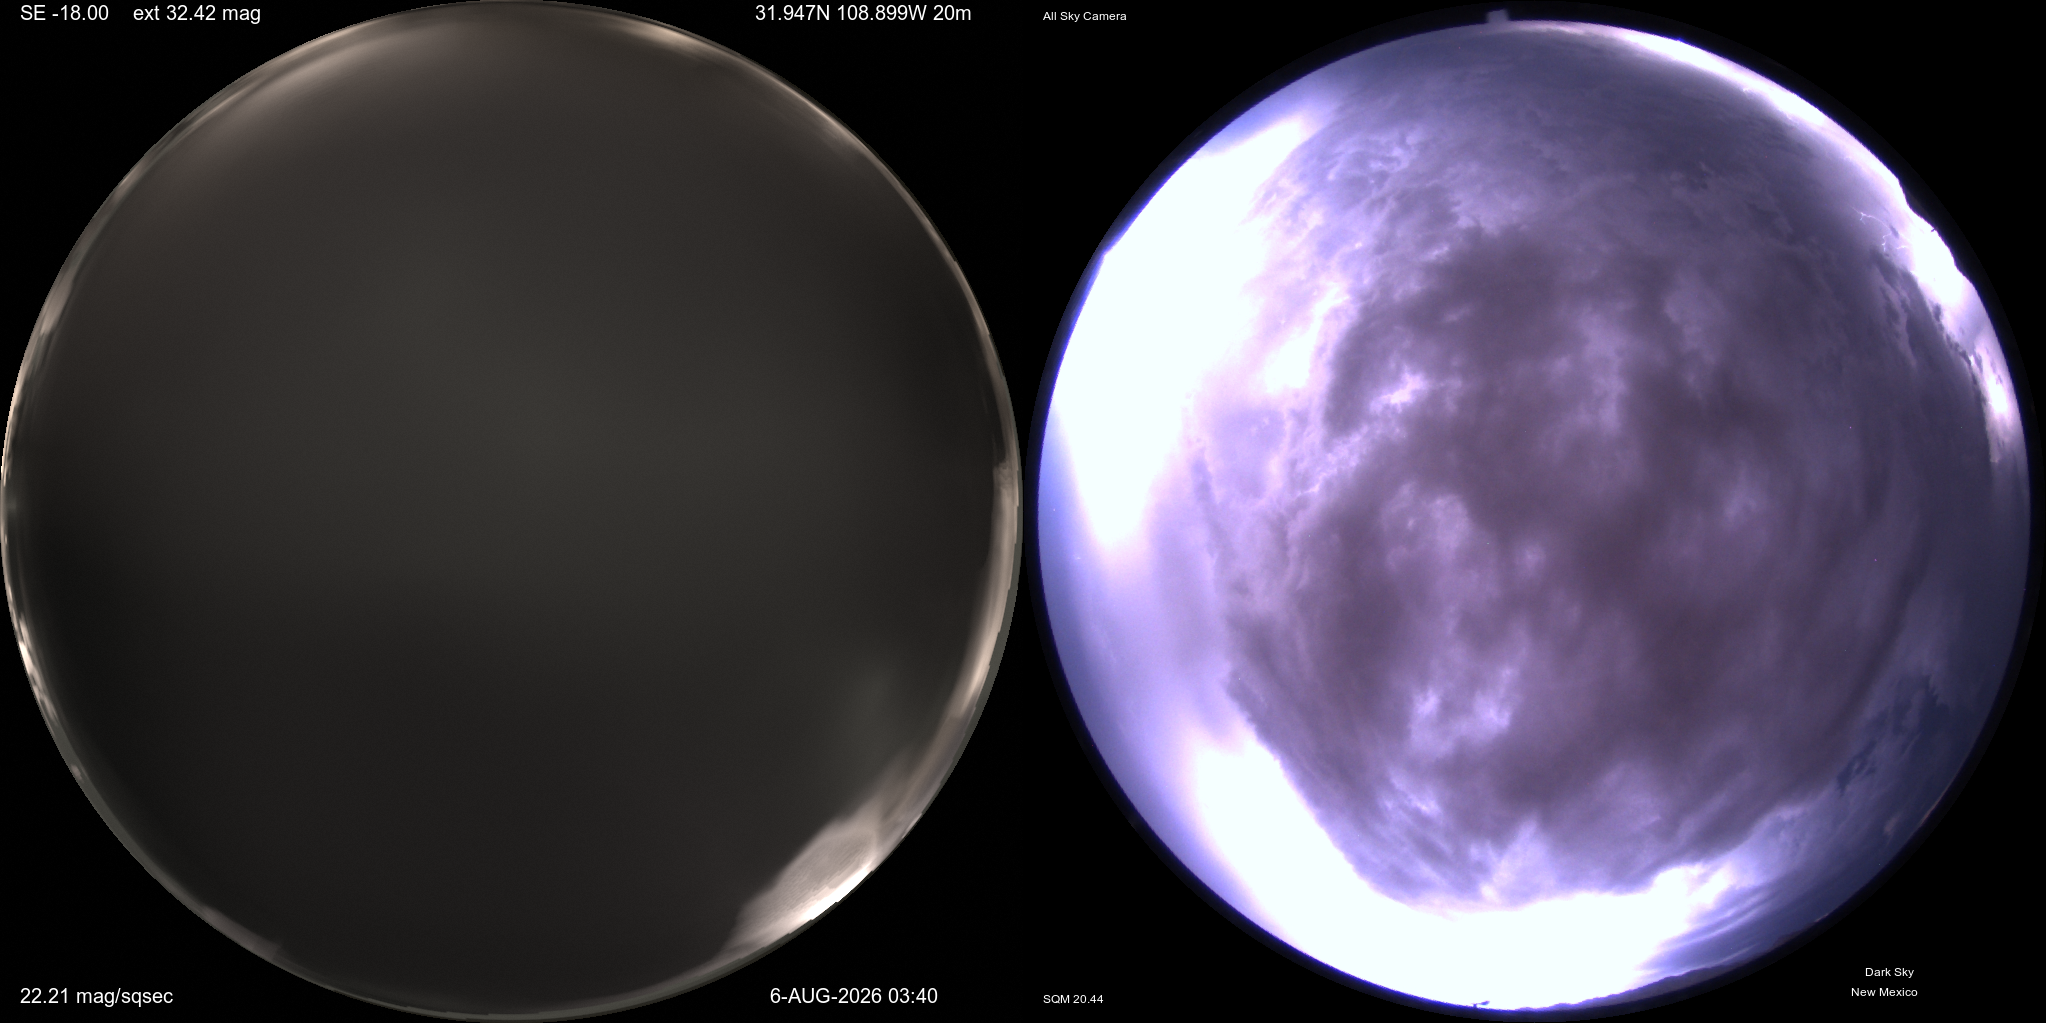
Task: Click the "All Sky Camera" label
Action: pos(1084,16)
